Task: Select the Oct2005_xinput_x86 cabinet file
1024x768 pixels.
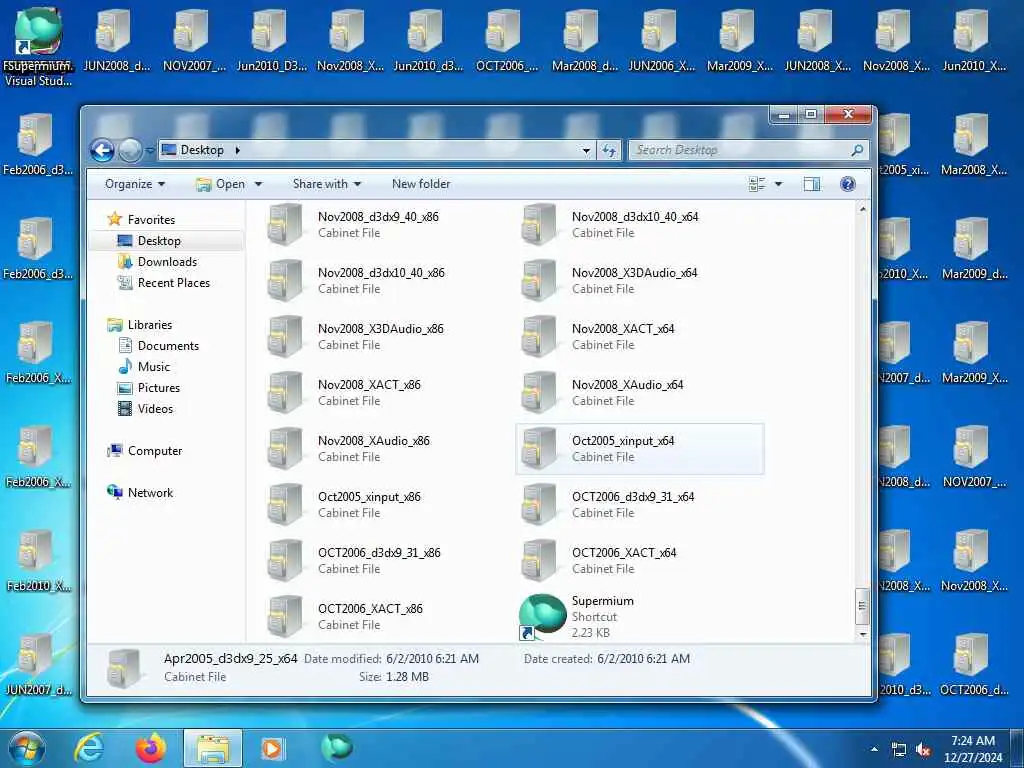Action: tap(385, 505)
